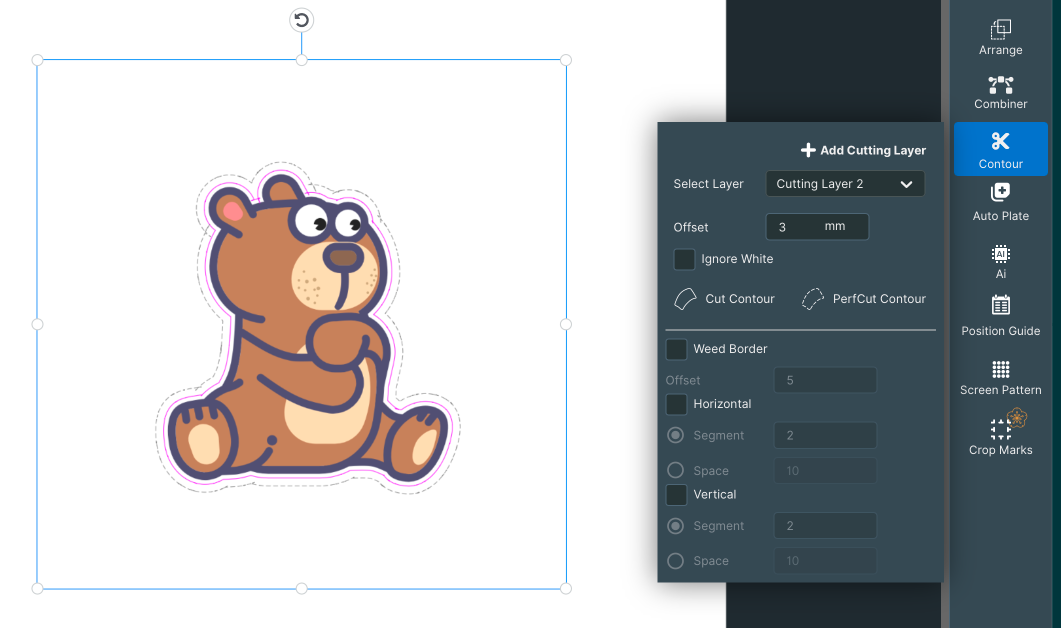Viewport: 1061px width, 628px height.
Task: Enable the Ignore White checkbox
Action: coord(684,259)
